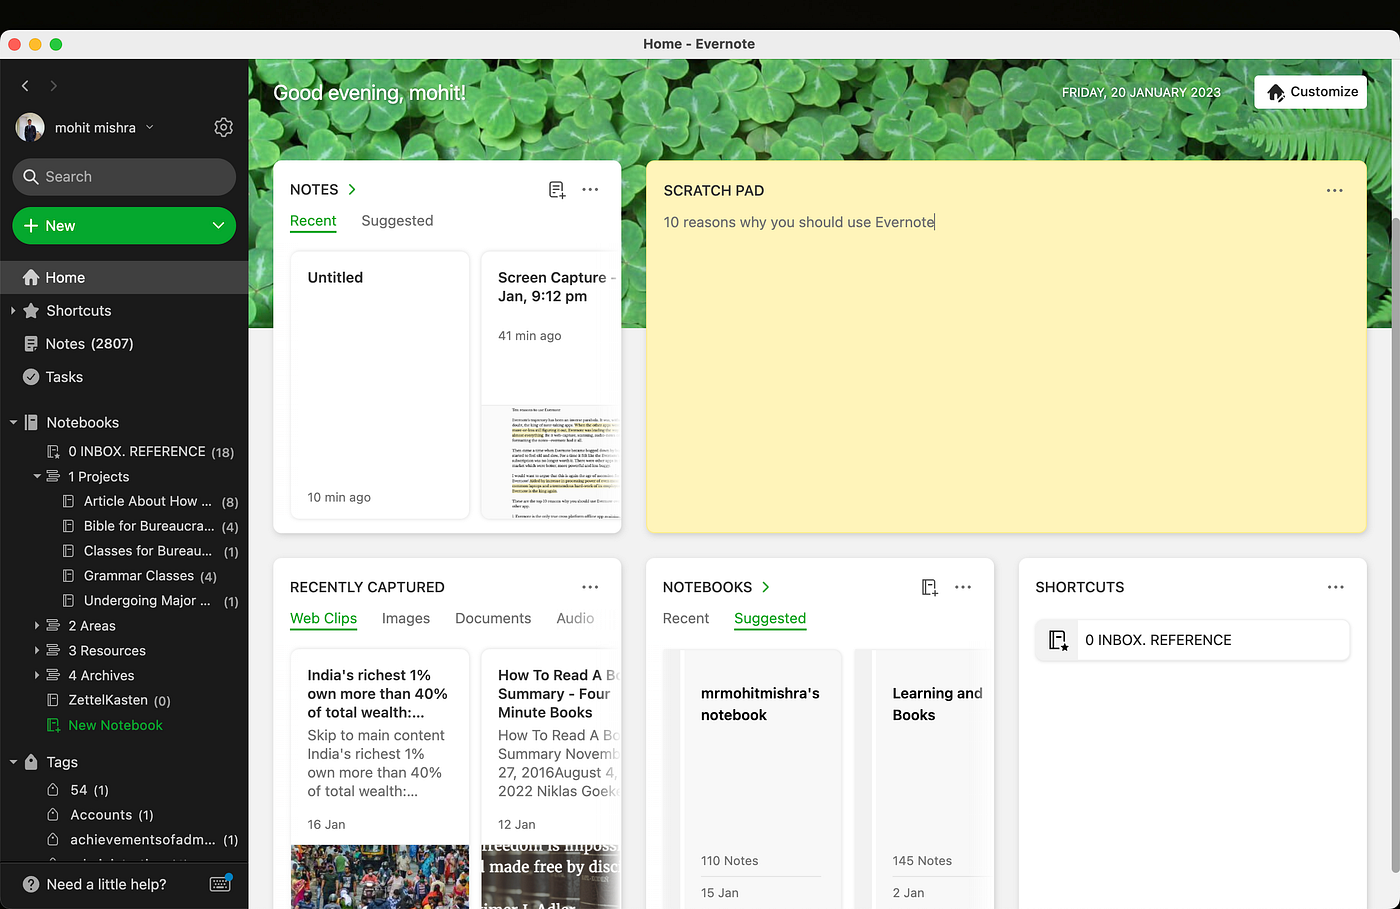
Task: Create a new notebook from Notebooks widget icon
Action: pyautogui.click(x=930, y=587)
